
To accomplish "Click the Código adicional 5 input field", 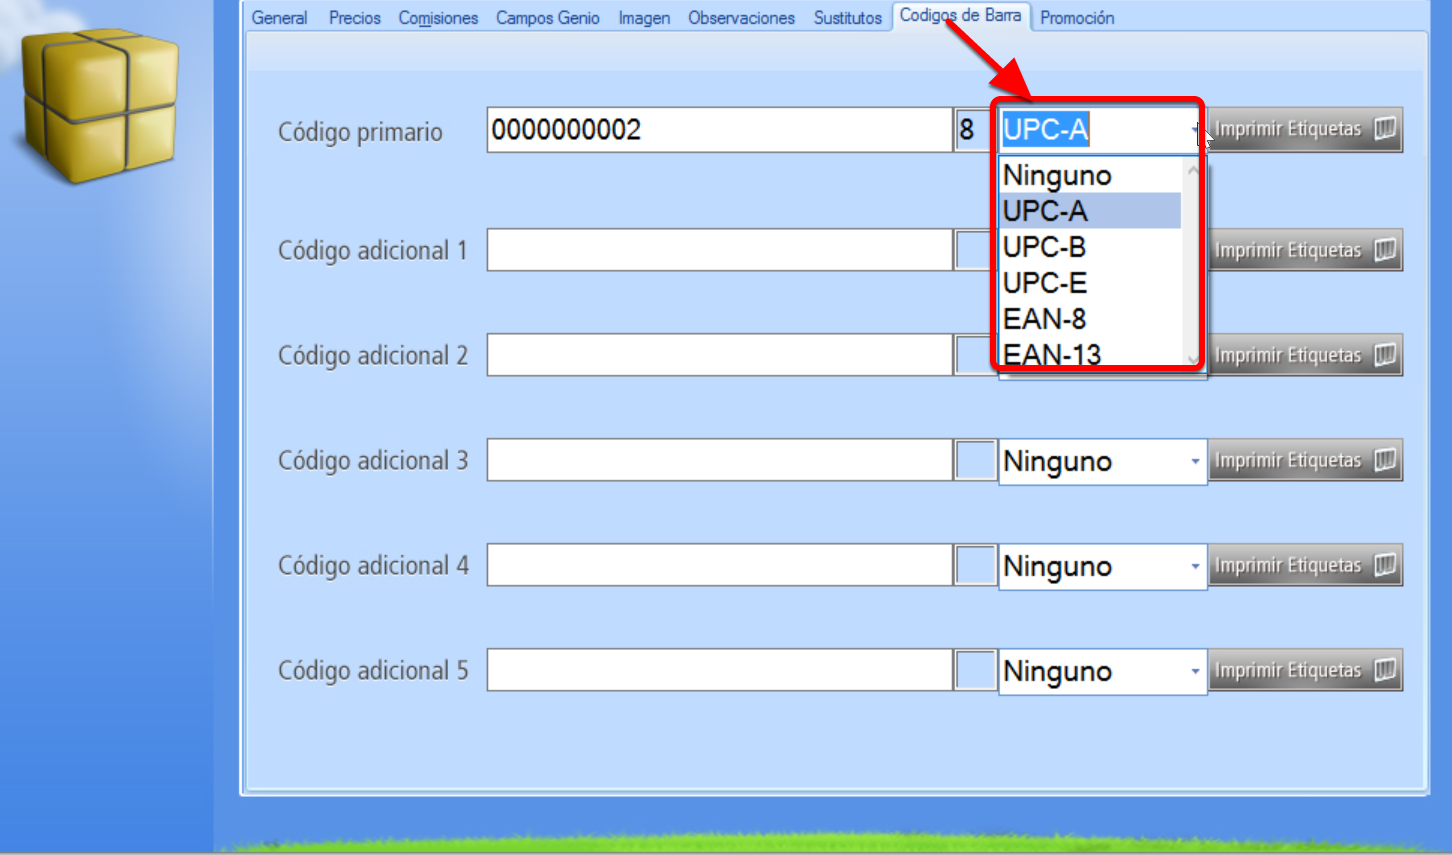I will tap(719, 670).
